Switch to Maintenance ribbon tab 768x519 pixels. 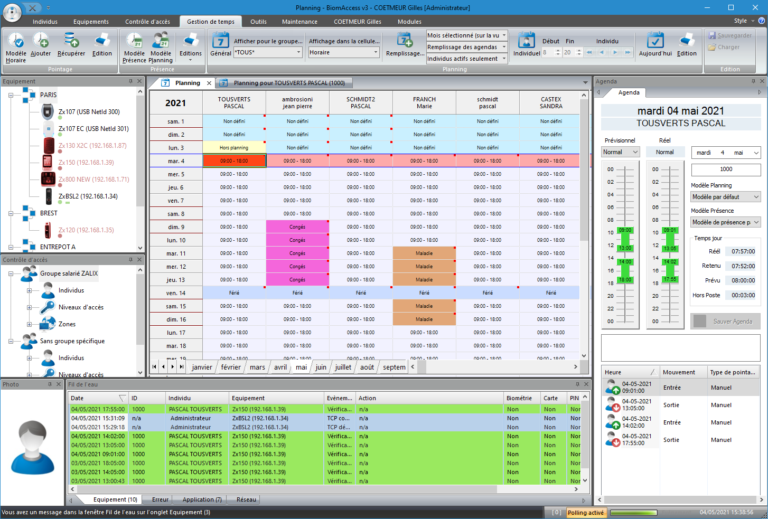(x=299, y=22)
